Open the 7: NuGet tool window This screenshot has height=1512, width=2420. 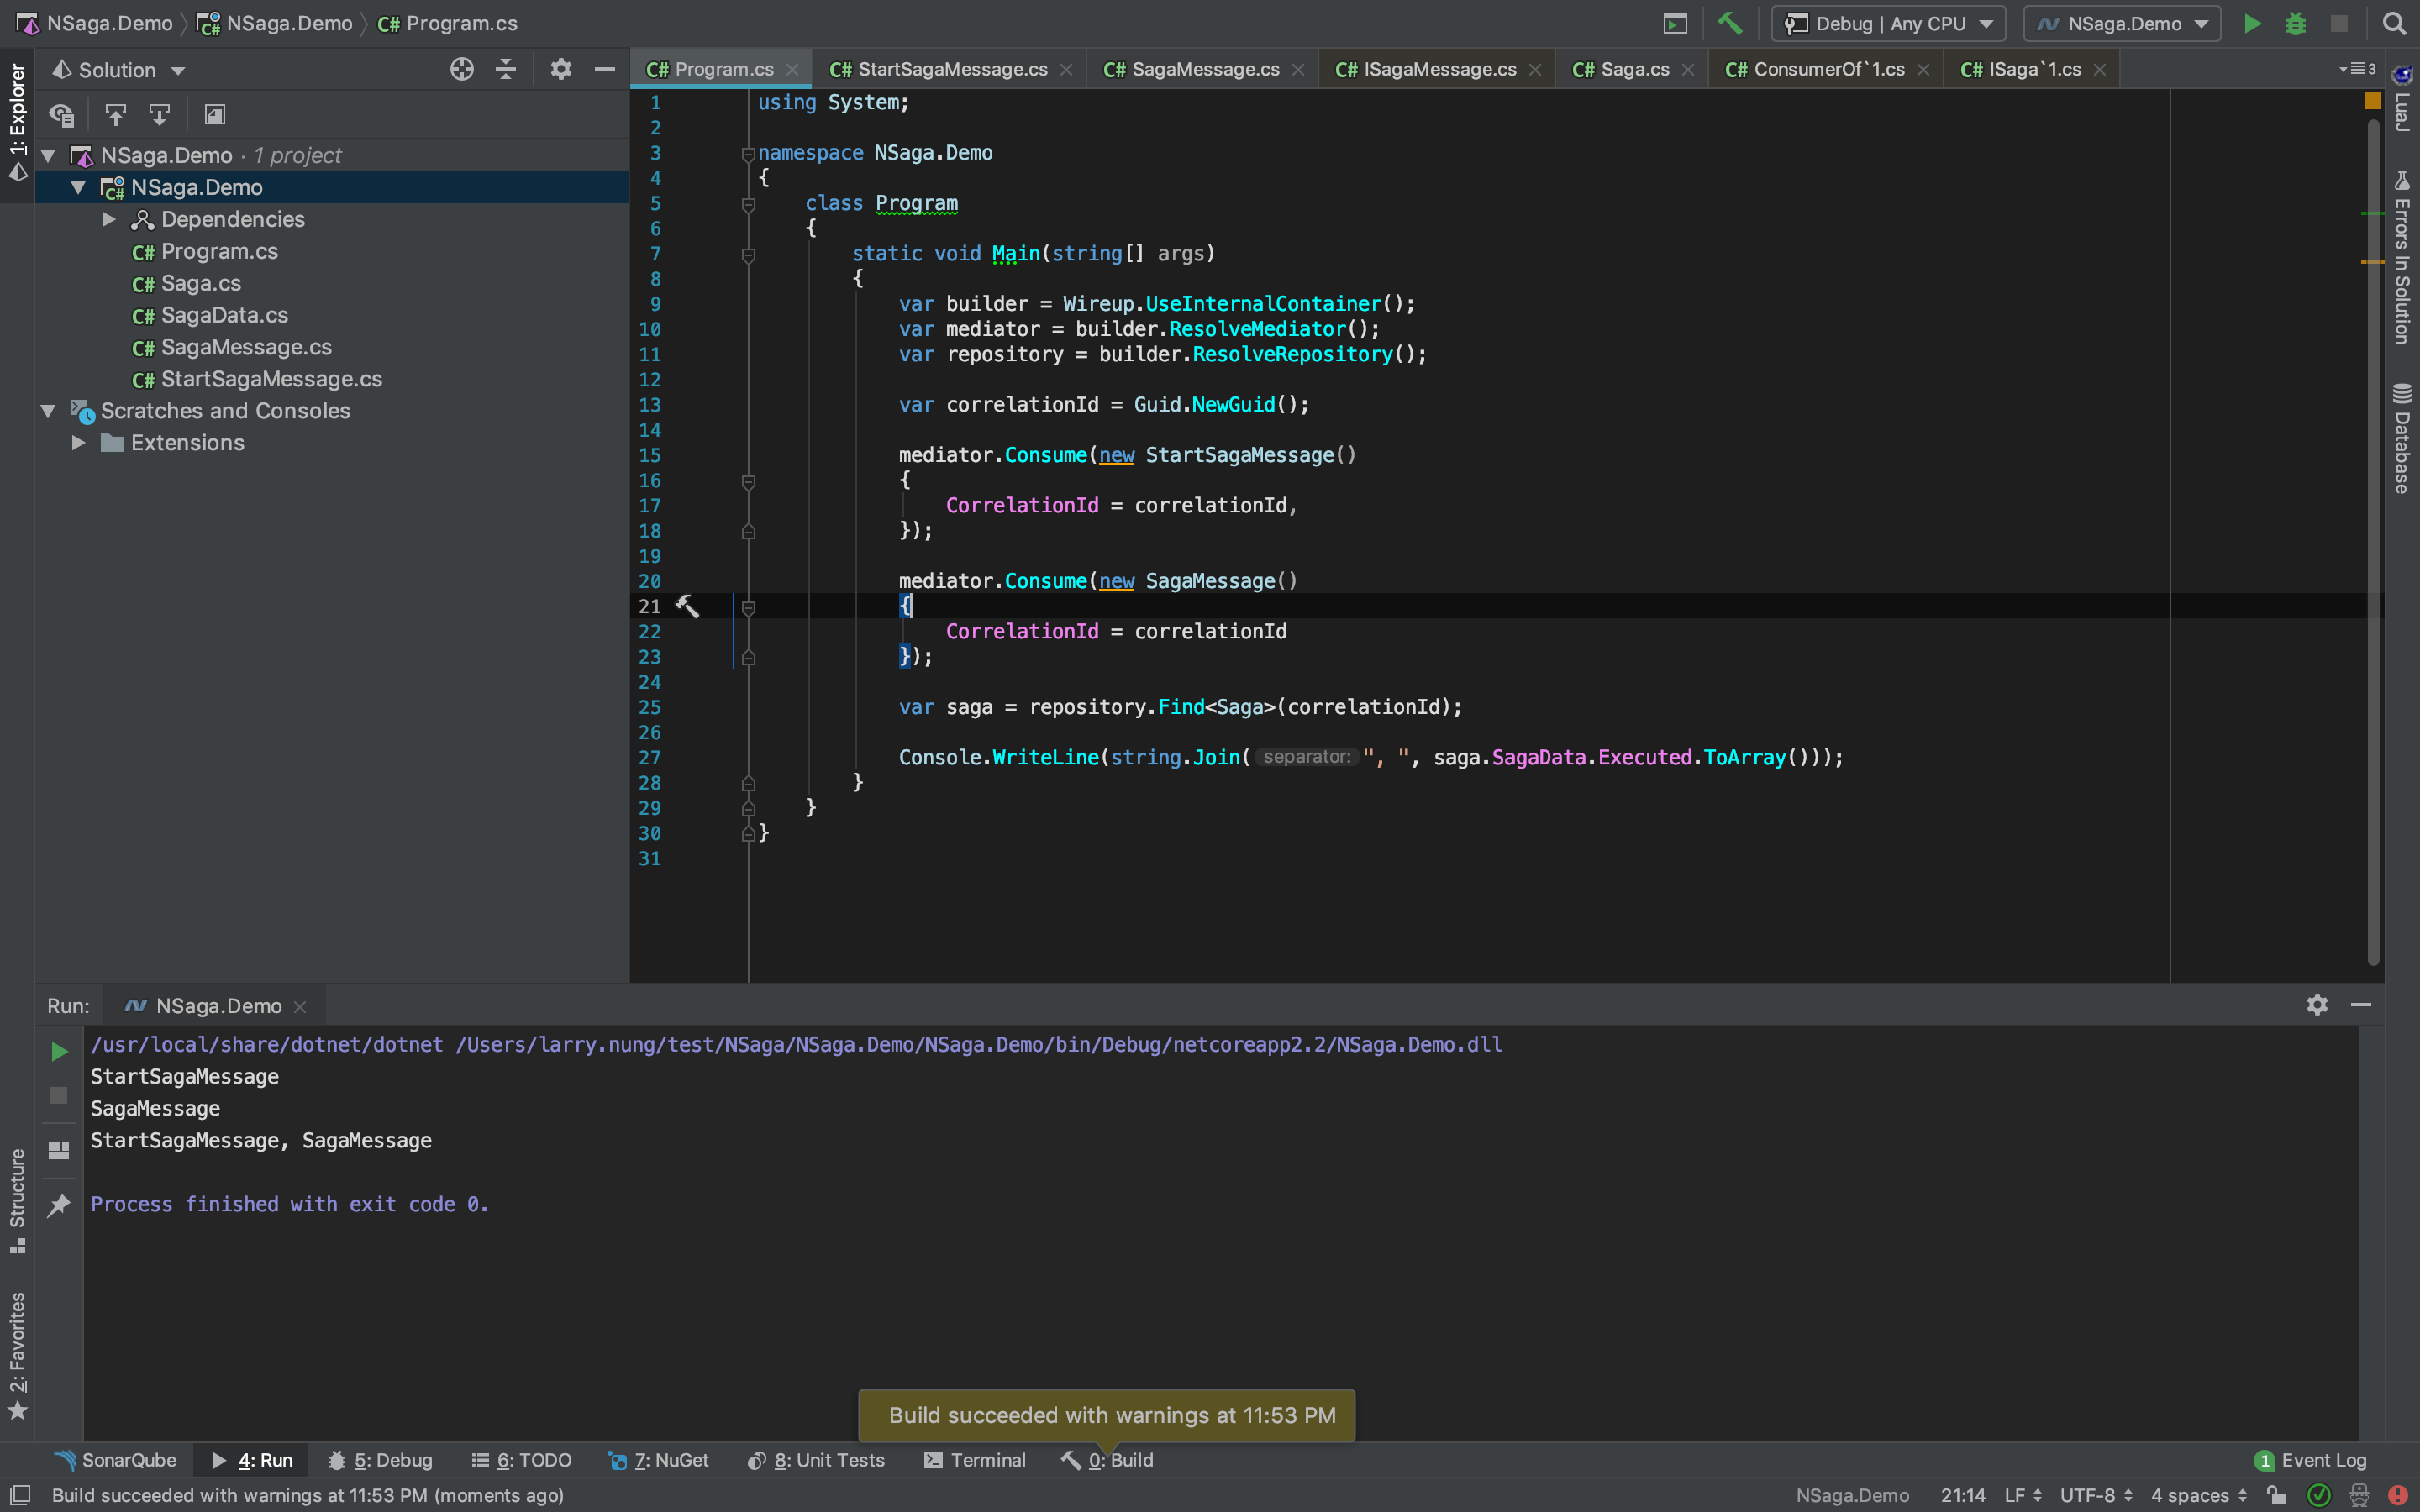coord(659,1460)
